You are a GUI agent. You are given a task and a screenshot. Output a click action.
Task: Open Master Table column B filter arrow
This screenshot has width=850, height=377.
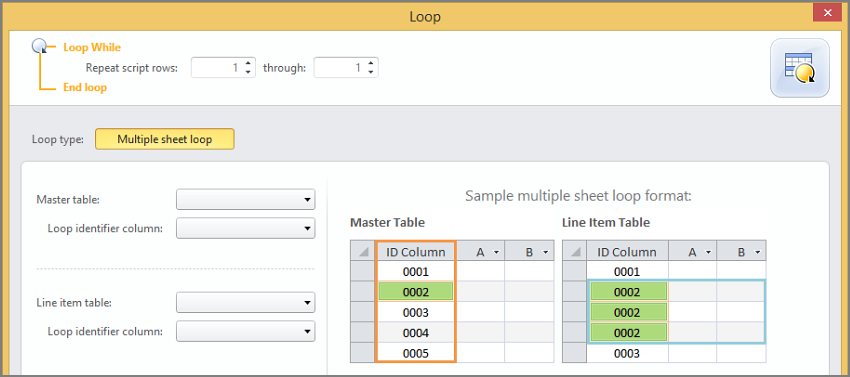tap(545, 252)
